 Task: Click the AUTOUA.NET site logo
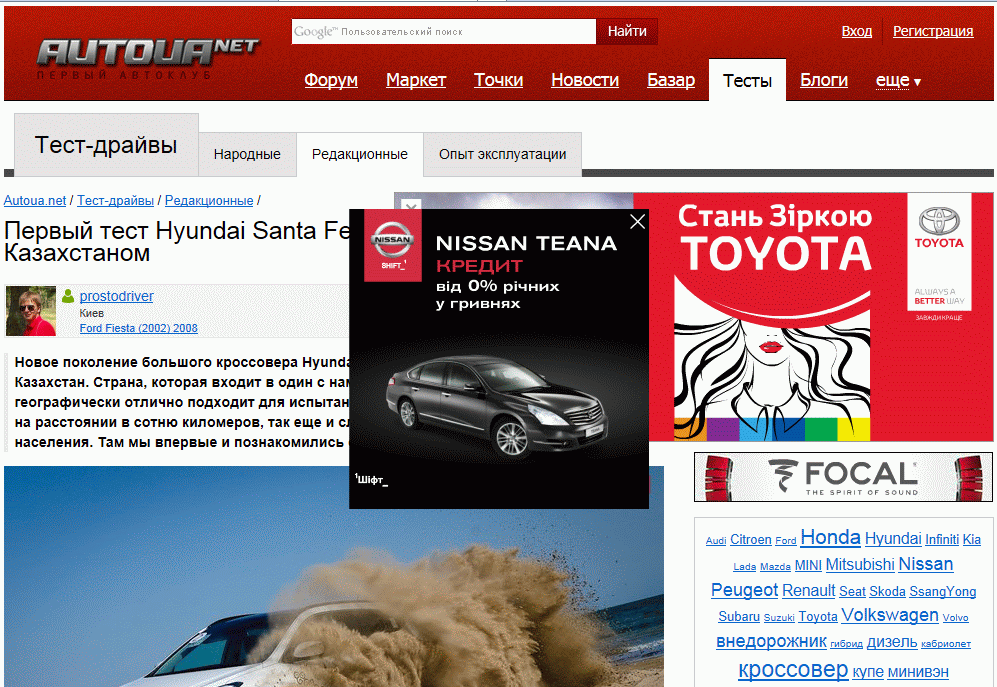tap(148, 59)
